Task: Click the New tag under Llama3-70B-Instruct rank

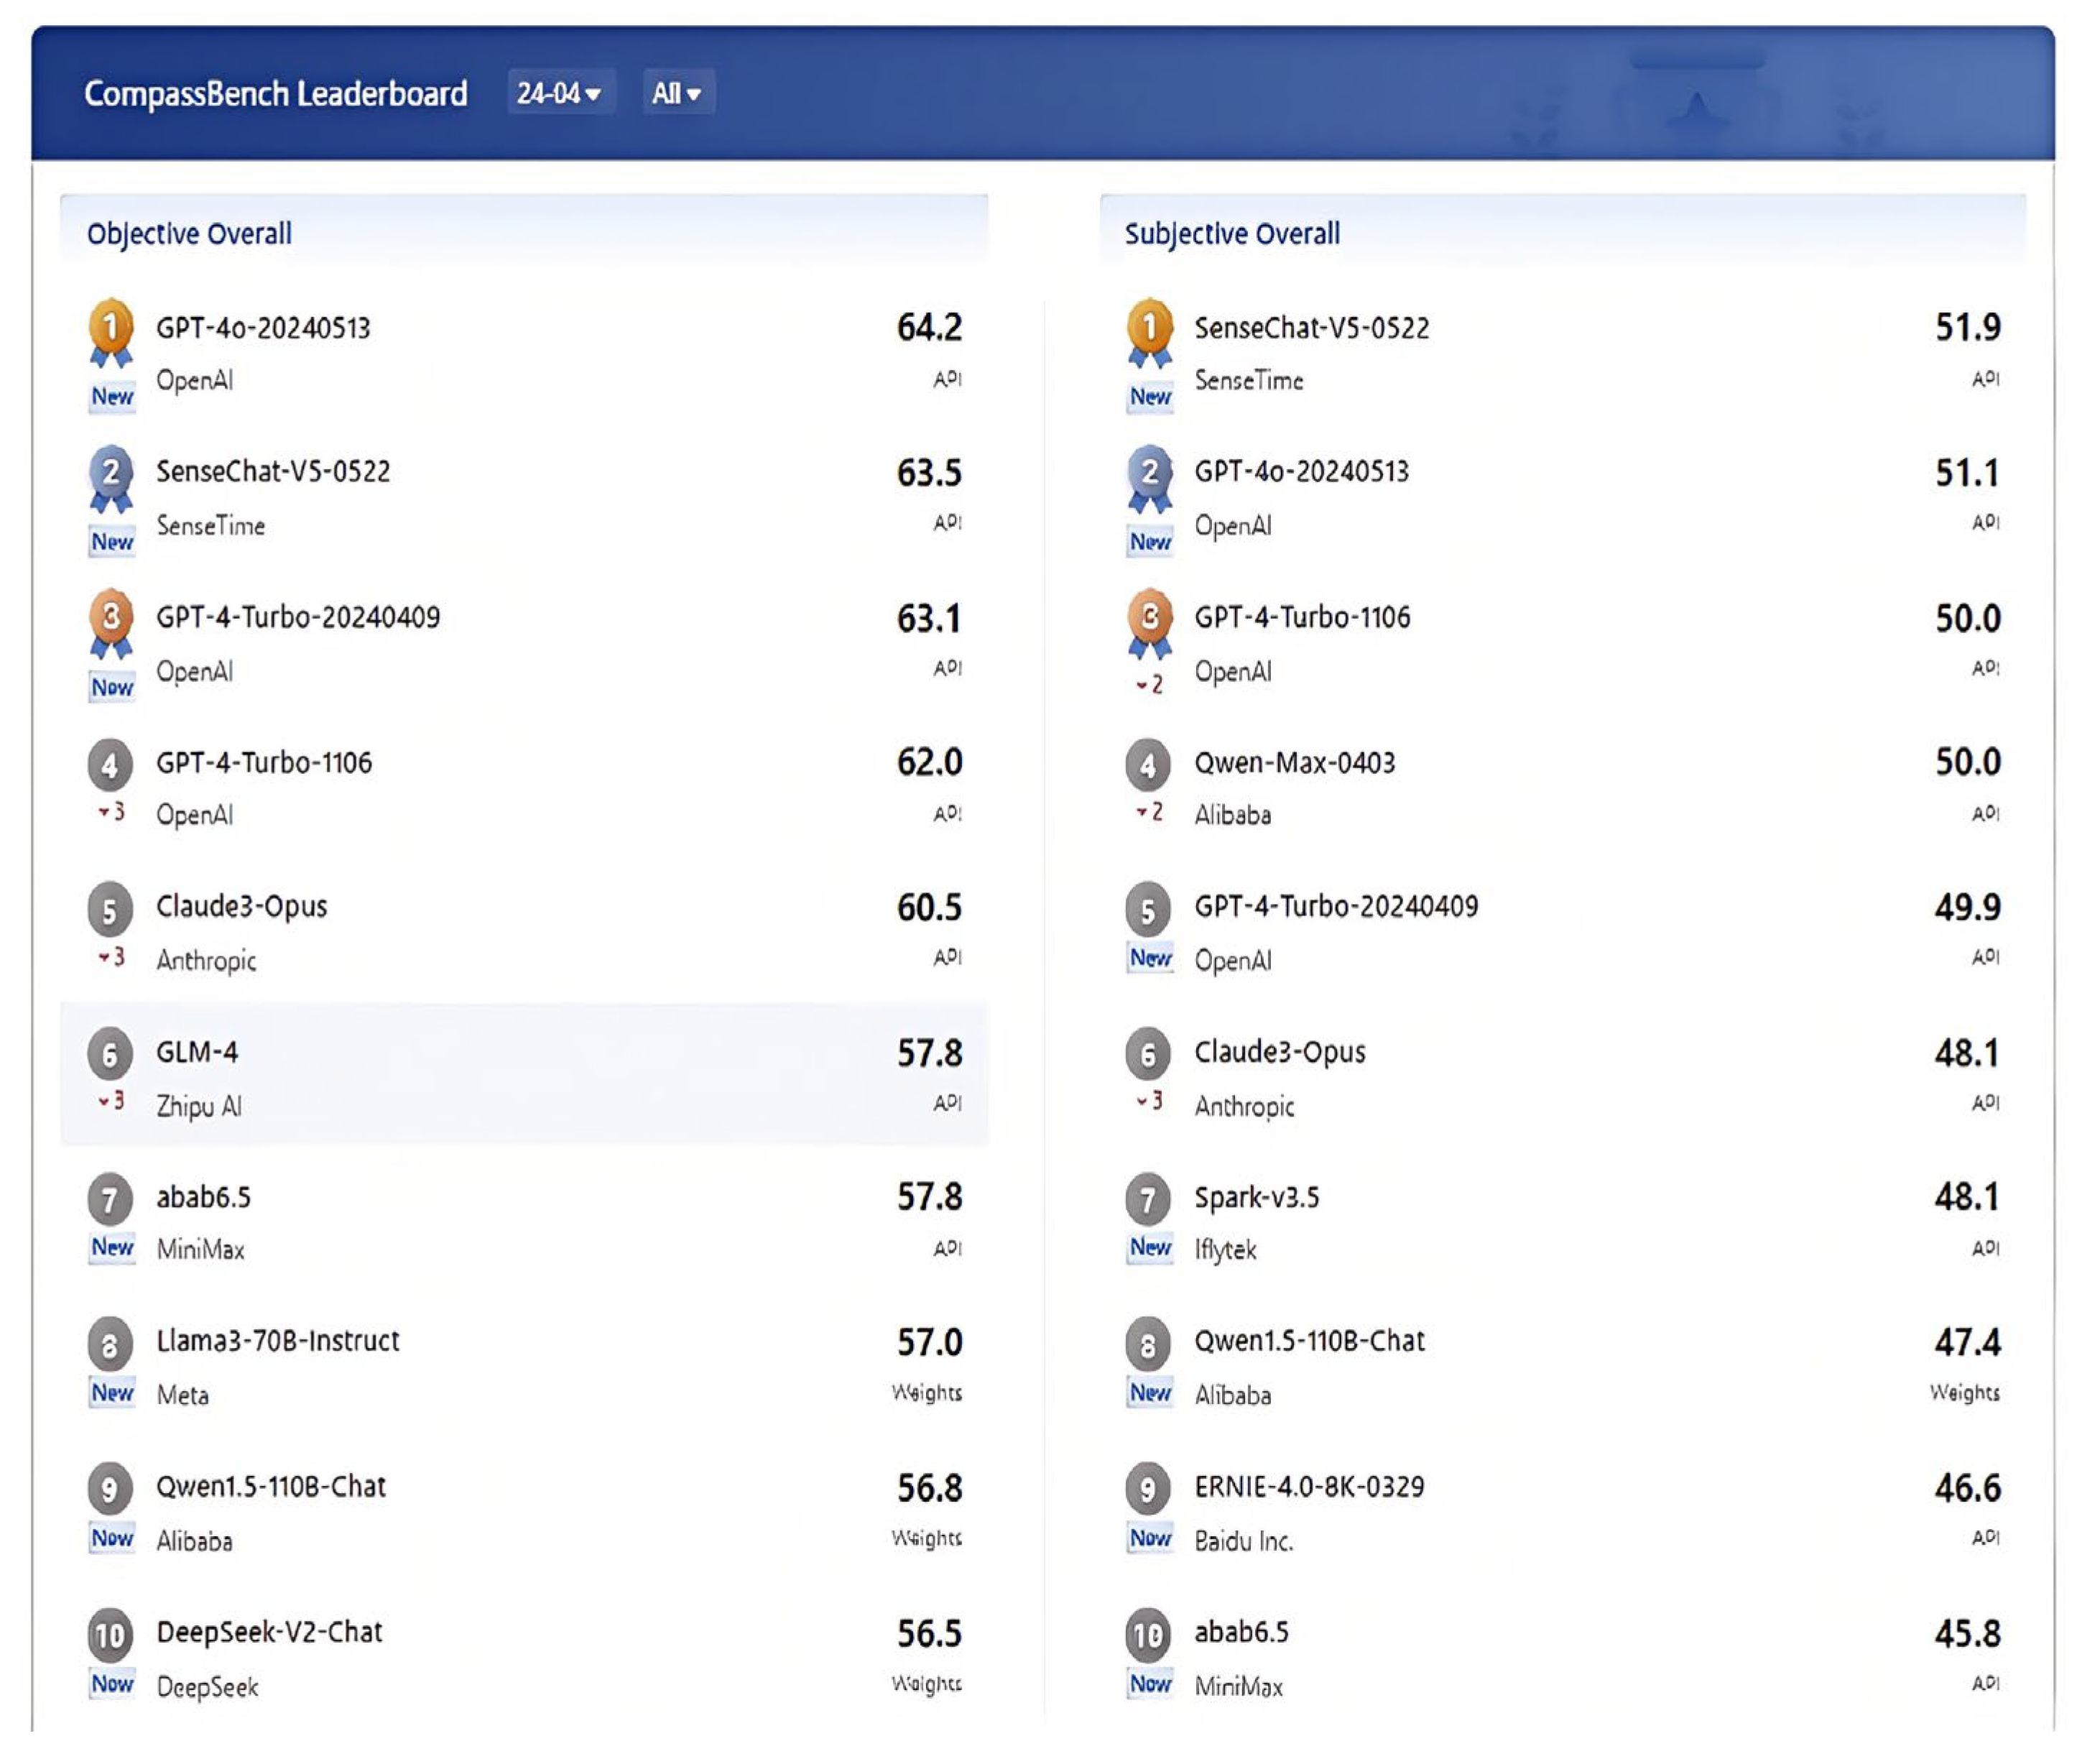Action: pos(112,1393)
